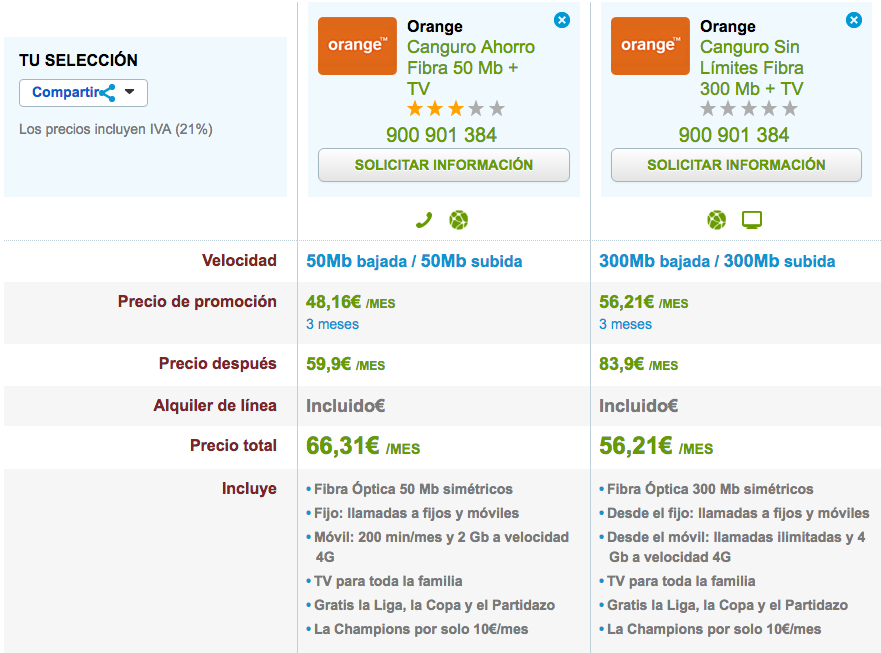Expand the Compartir dropdown arrow
This screenshot has width=881, height=653.
(x=130, y=93)
